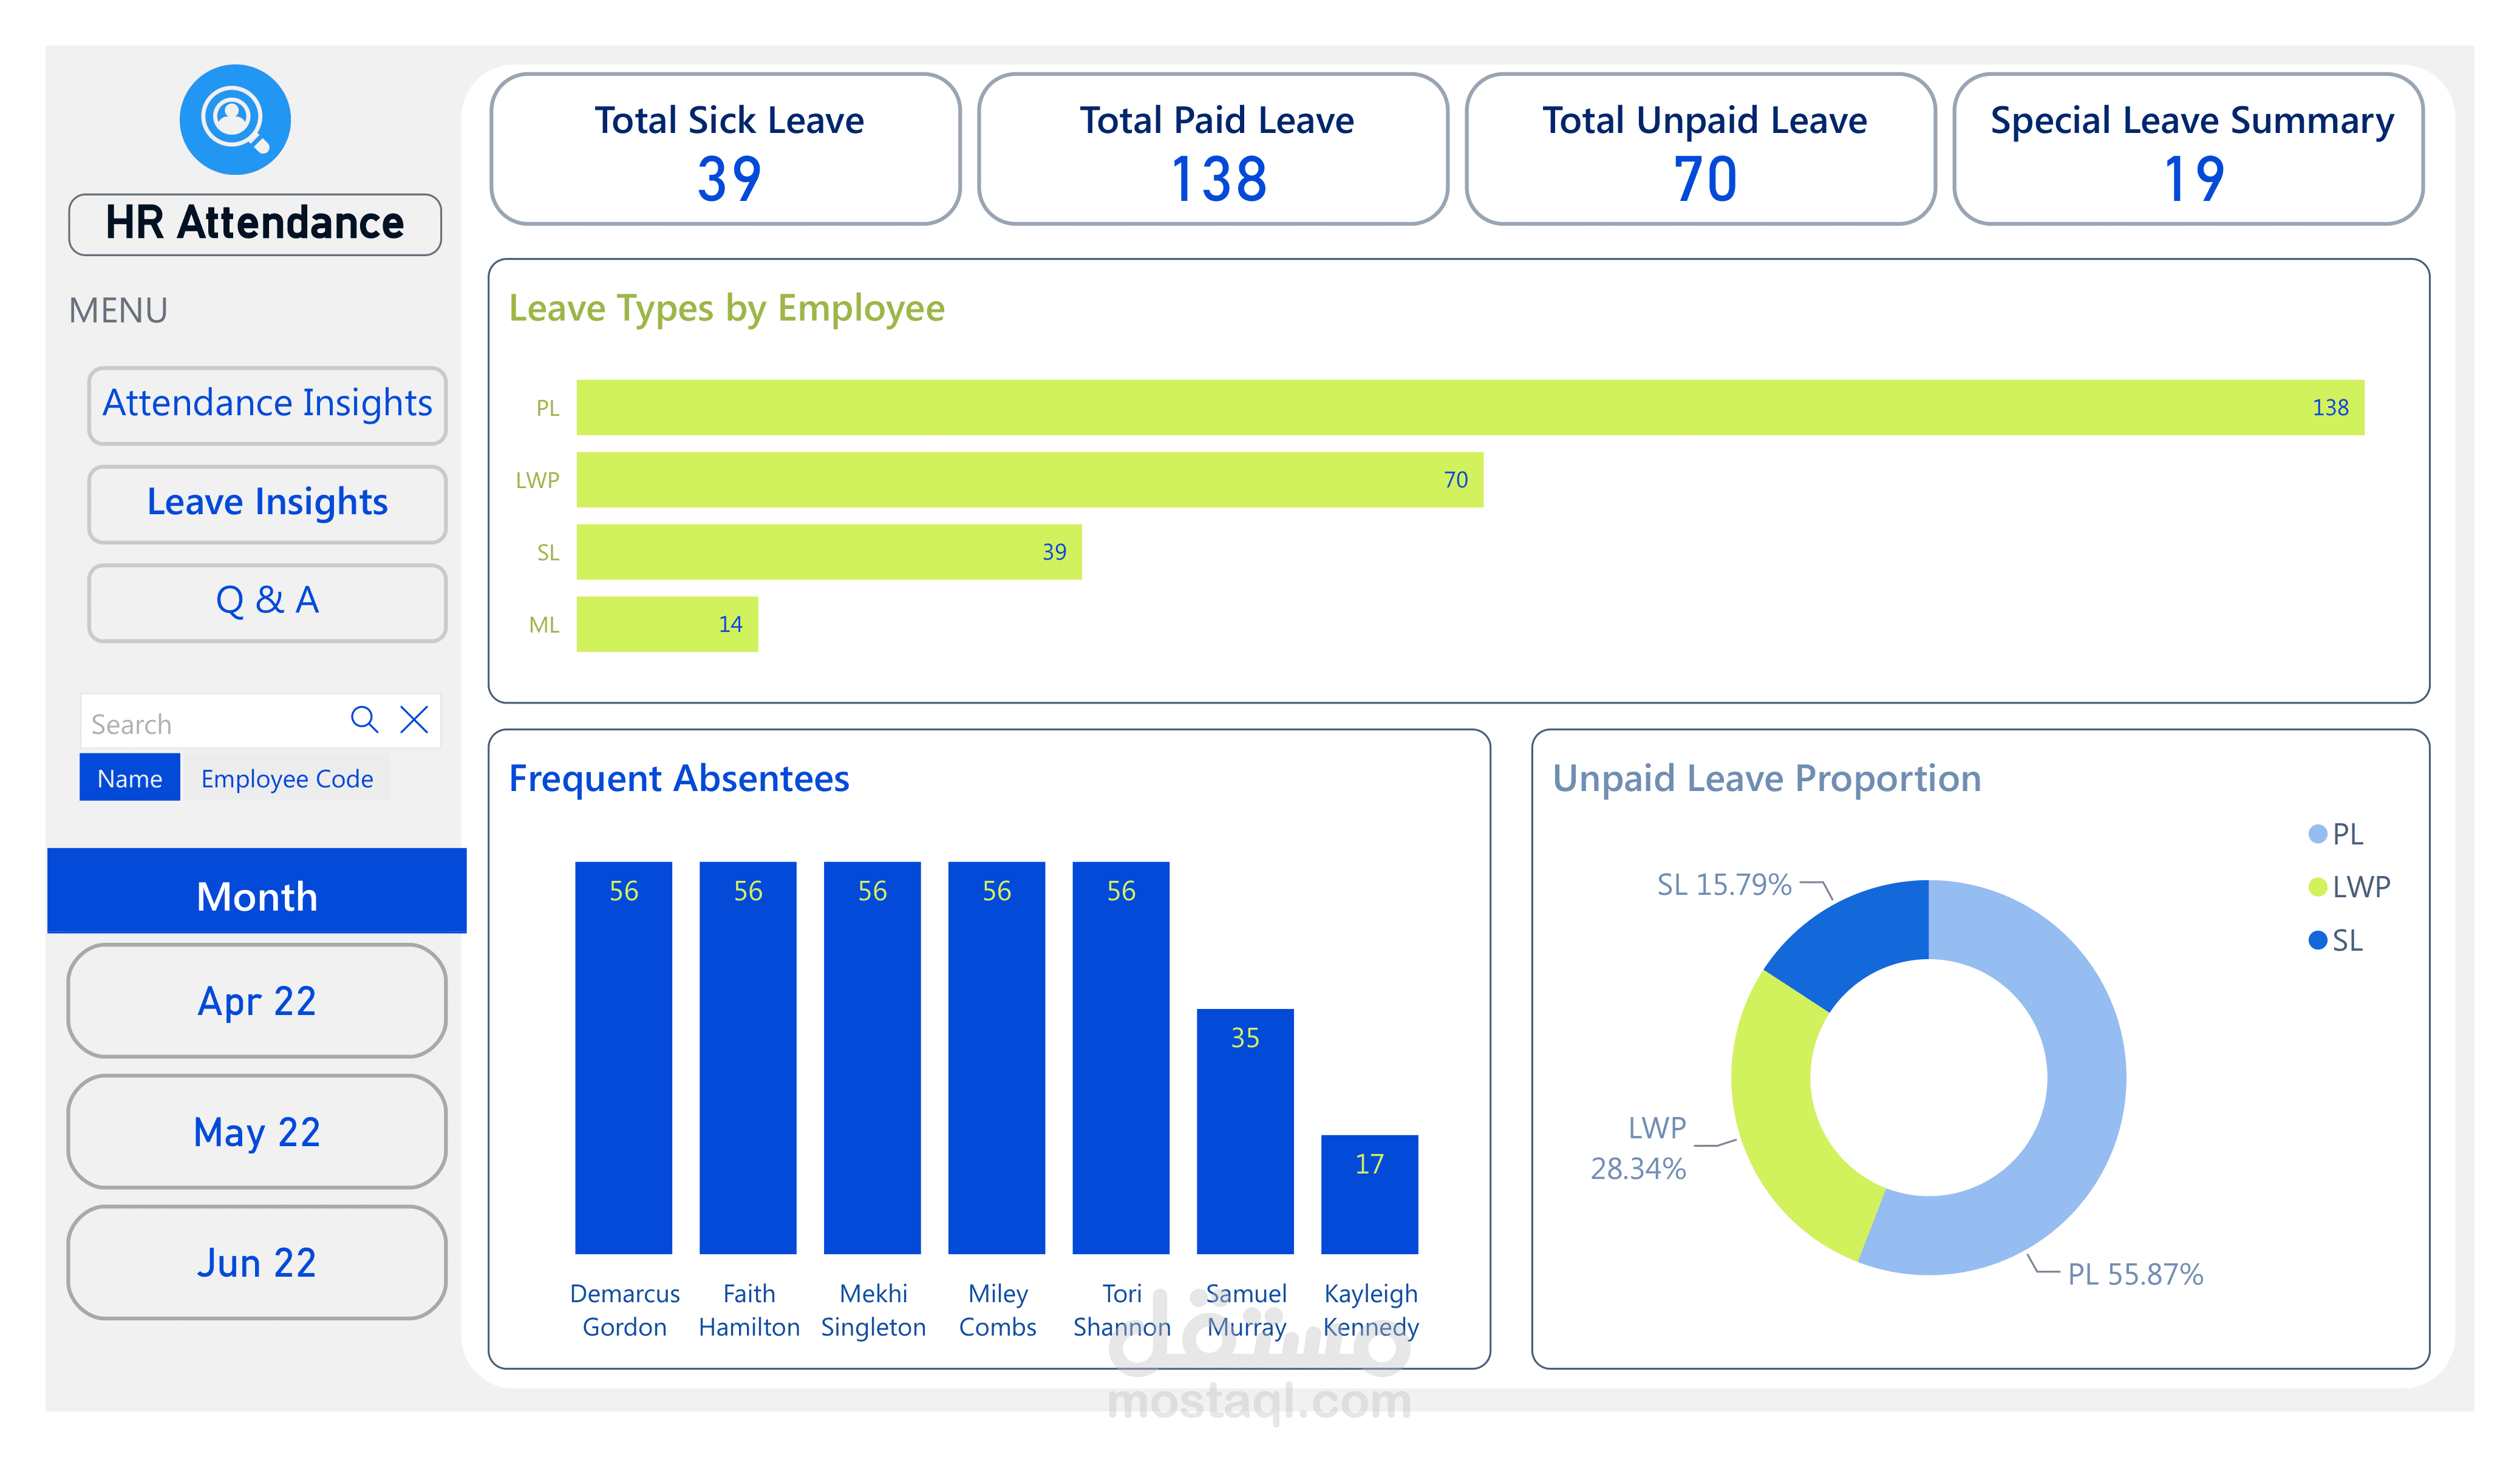Select the Name search option
This screenshot has height=1457, width=2520.
130,778
